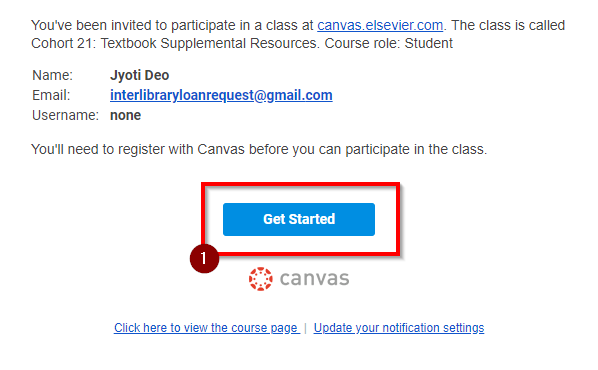Click the gray canvas wordmark text

pyautogui.click(x=314, y=279)
